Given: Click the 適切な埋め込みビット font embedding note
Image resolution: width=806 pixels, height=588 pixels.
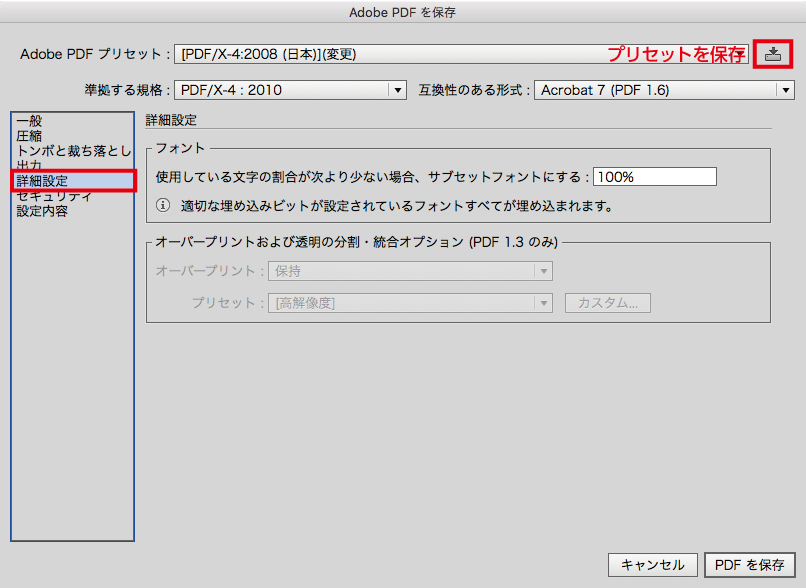Looking at the screenshot, I should [397, 206].
